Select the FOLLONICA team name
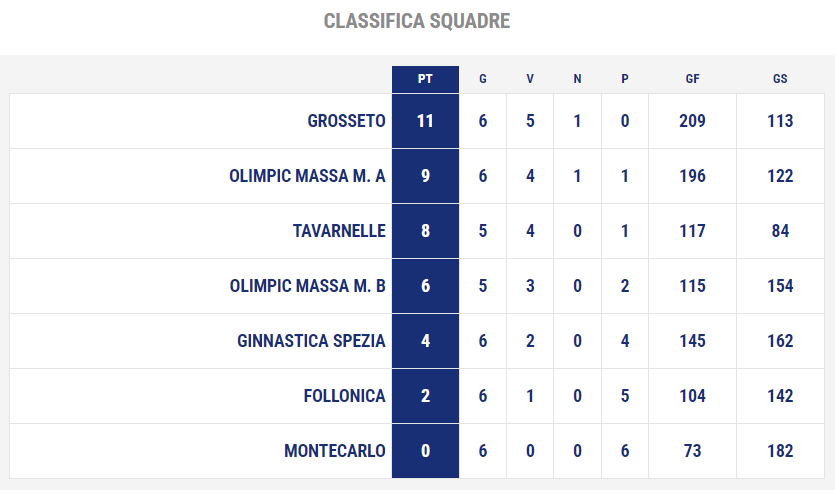 pos(345,396)
